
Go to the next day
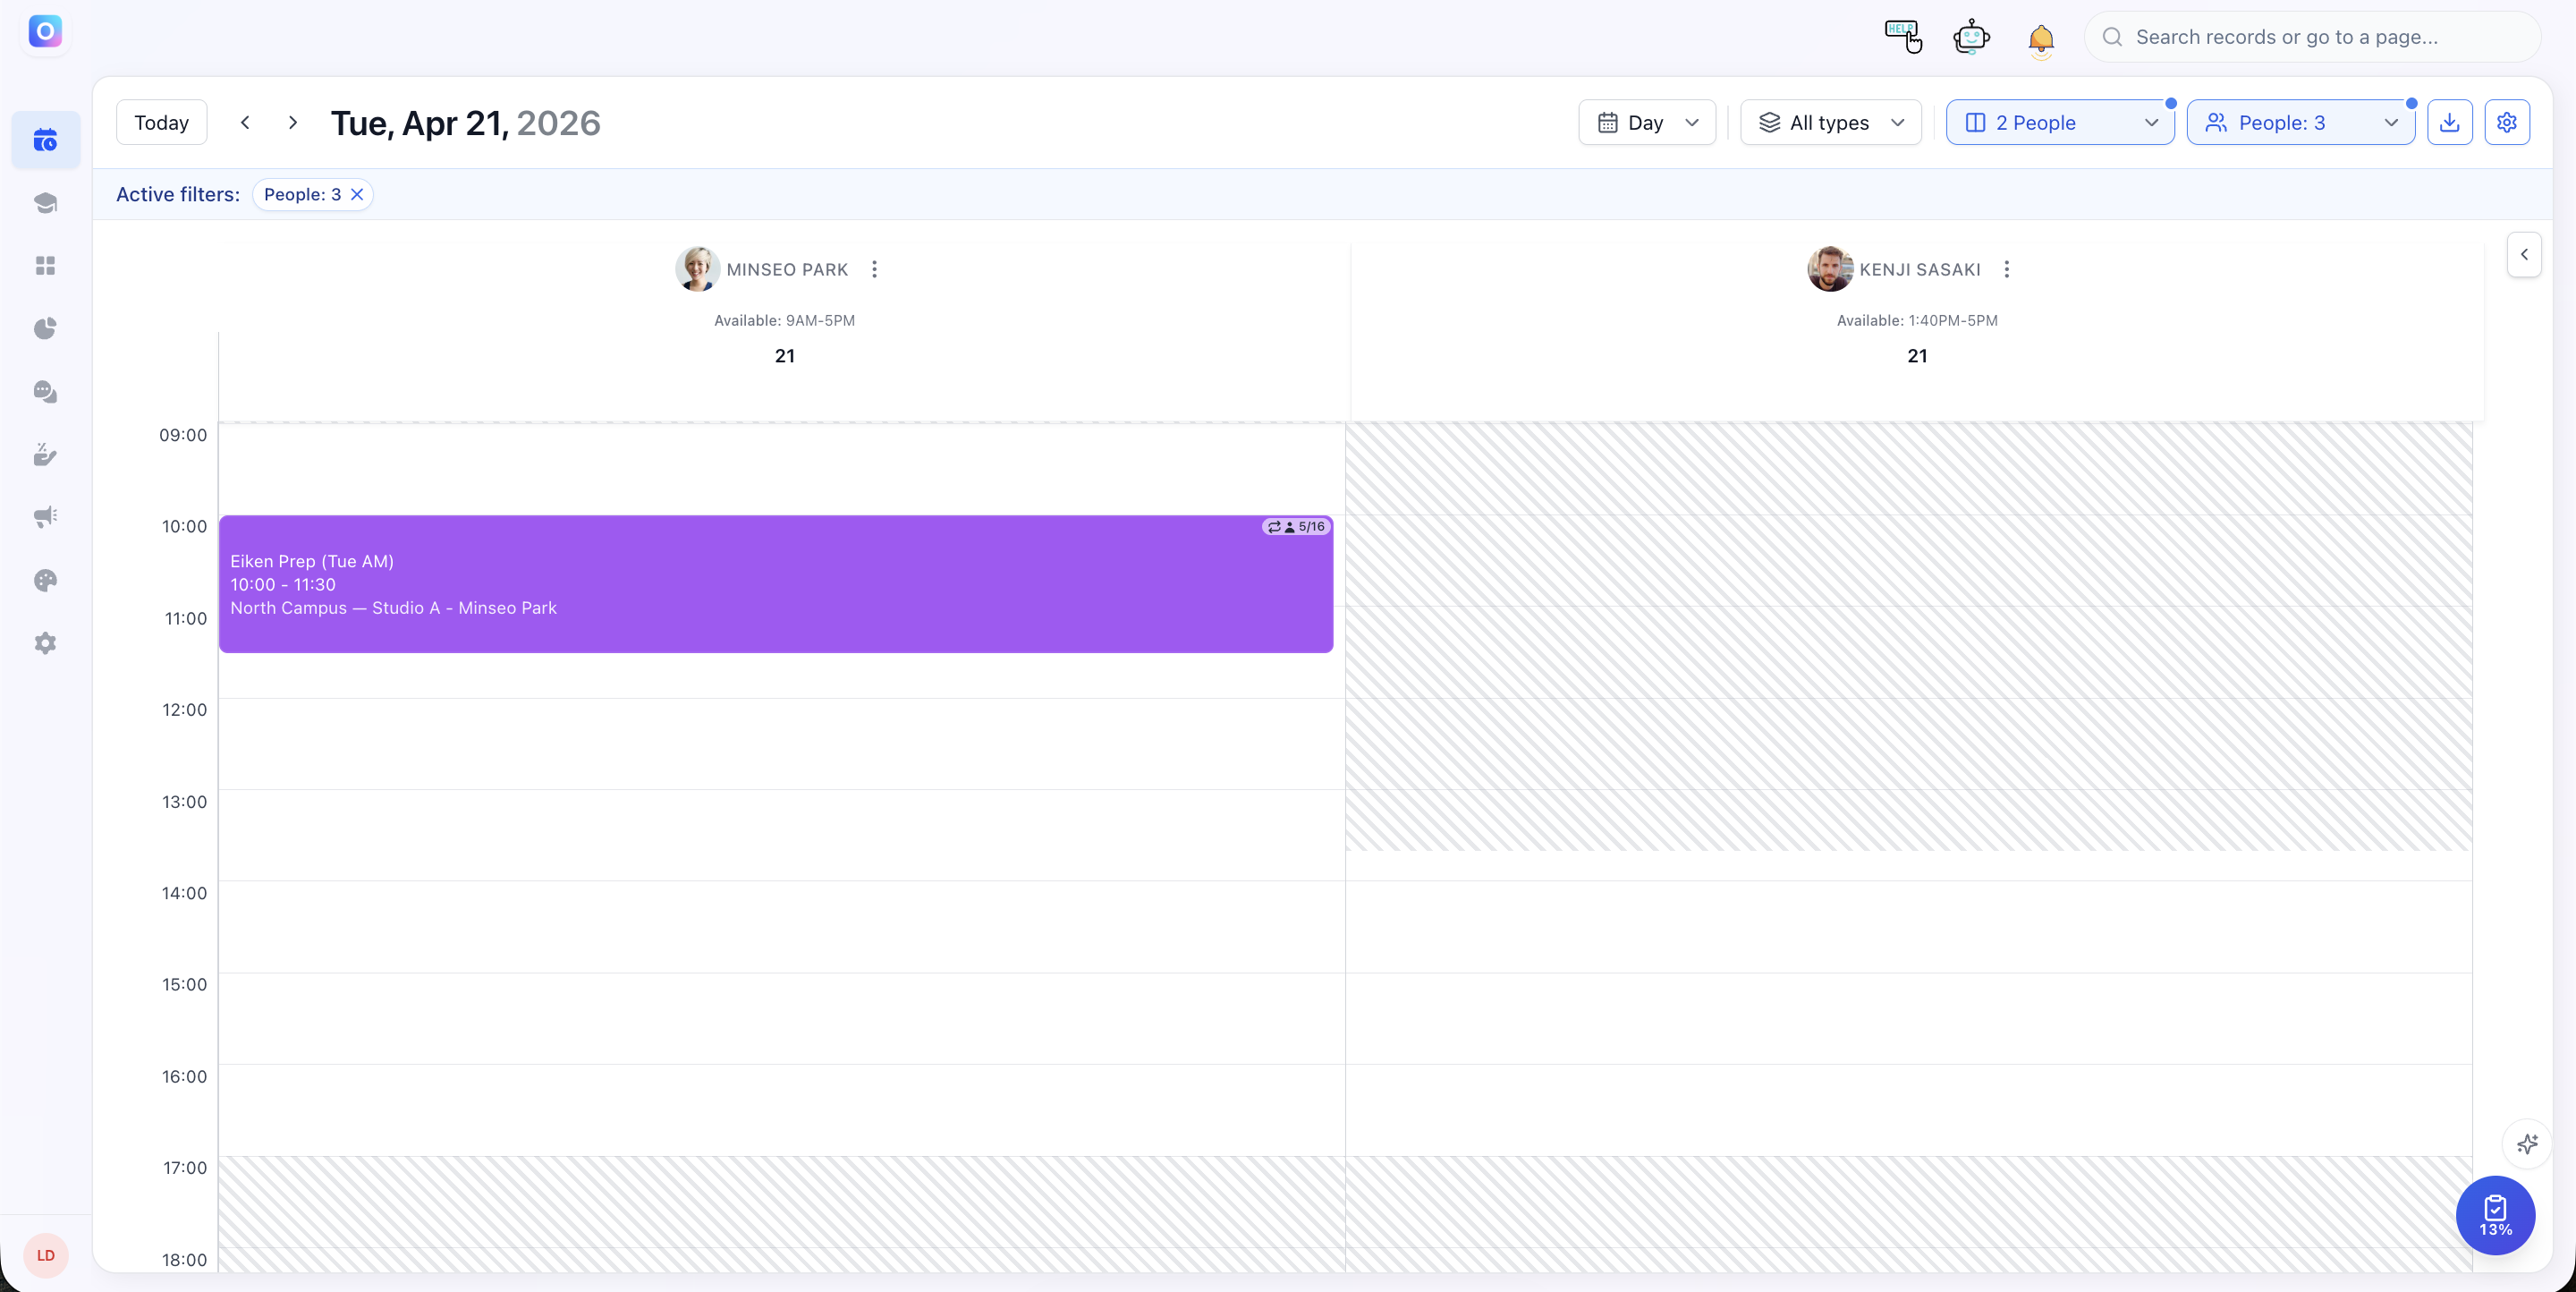(293, 122)
